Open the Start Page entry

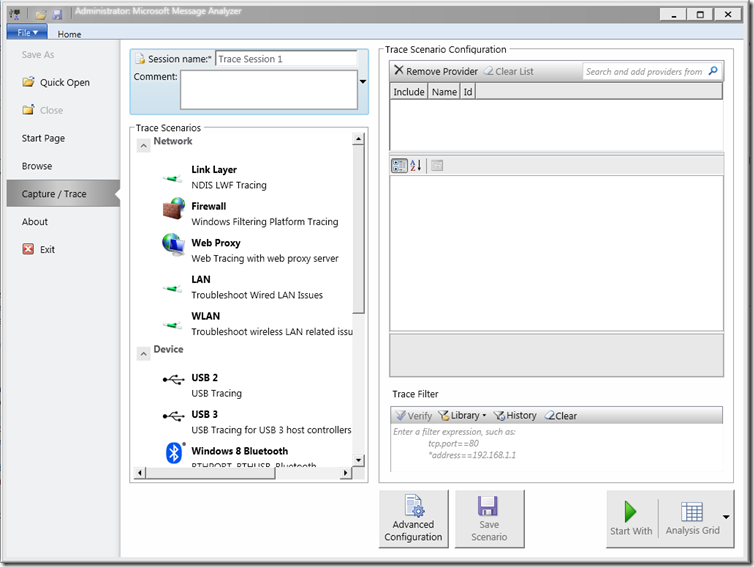point(43,138)
